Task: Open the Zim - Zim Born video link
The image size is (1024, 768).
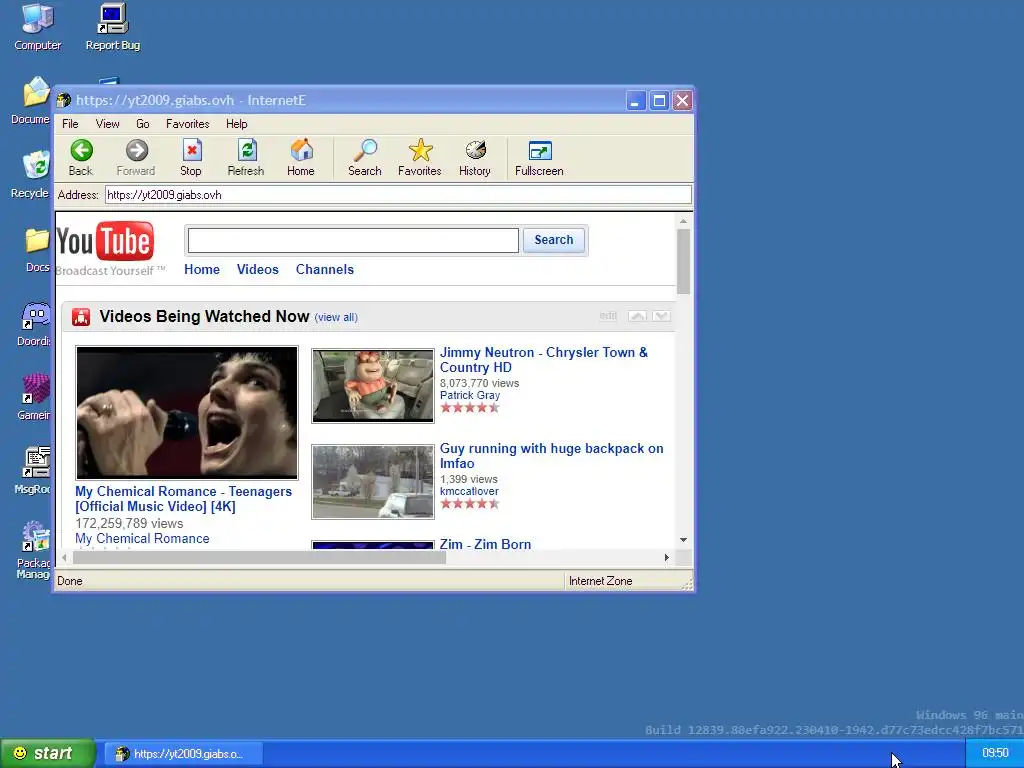Action: [485, 543]
